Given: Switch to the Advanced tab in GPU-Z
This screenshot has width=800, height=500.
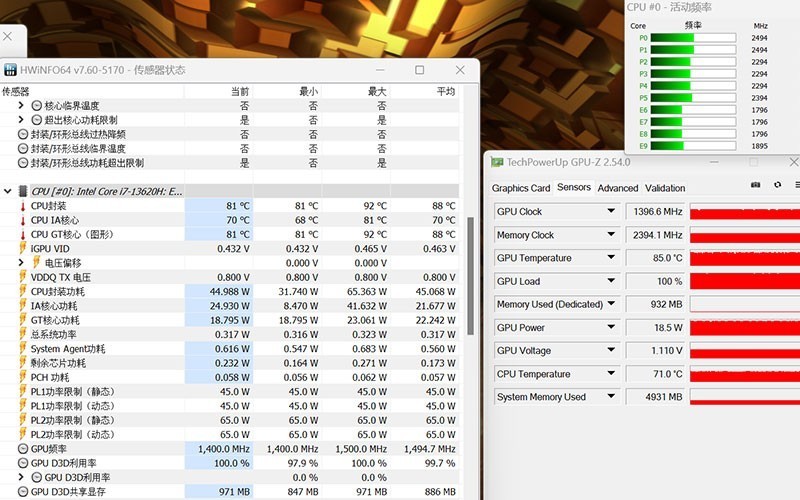Looking at the screenshot, I should coord(617,188).
